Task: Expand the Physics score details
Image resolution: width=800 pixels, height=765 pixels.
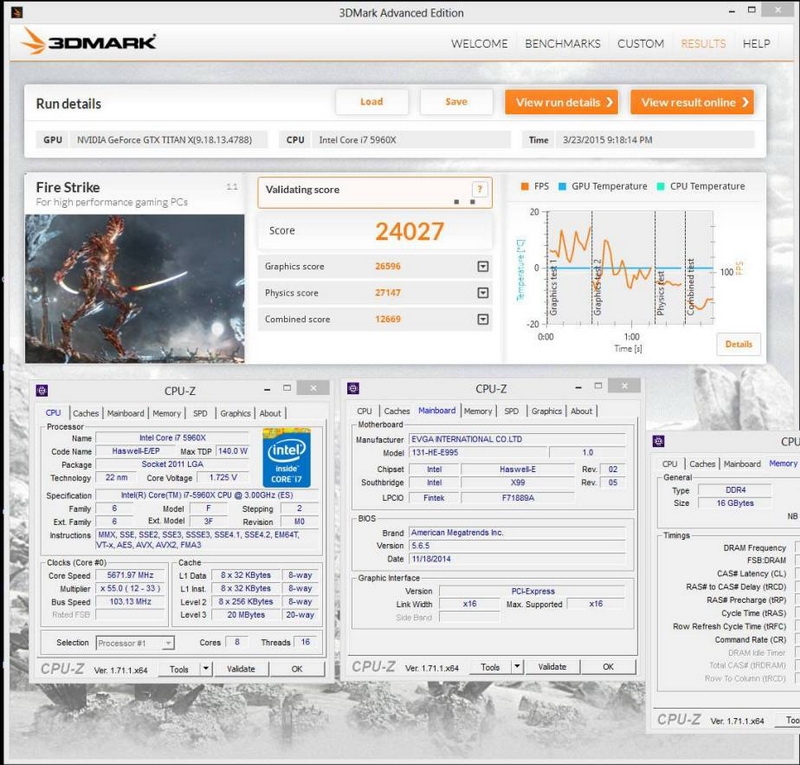Action: (x=483, y=293)
